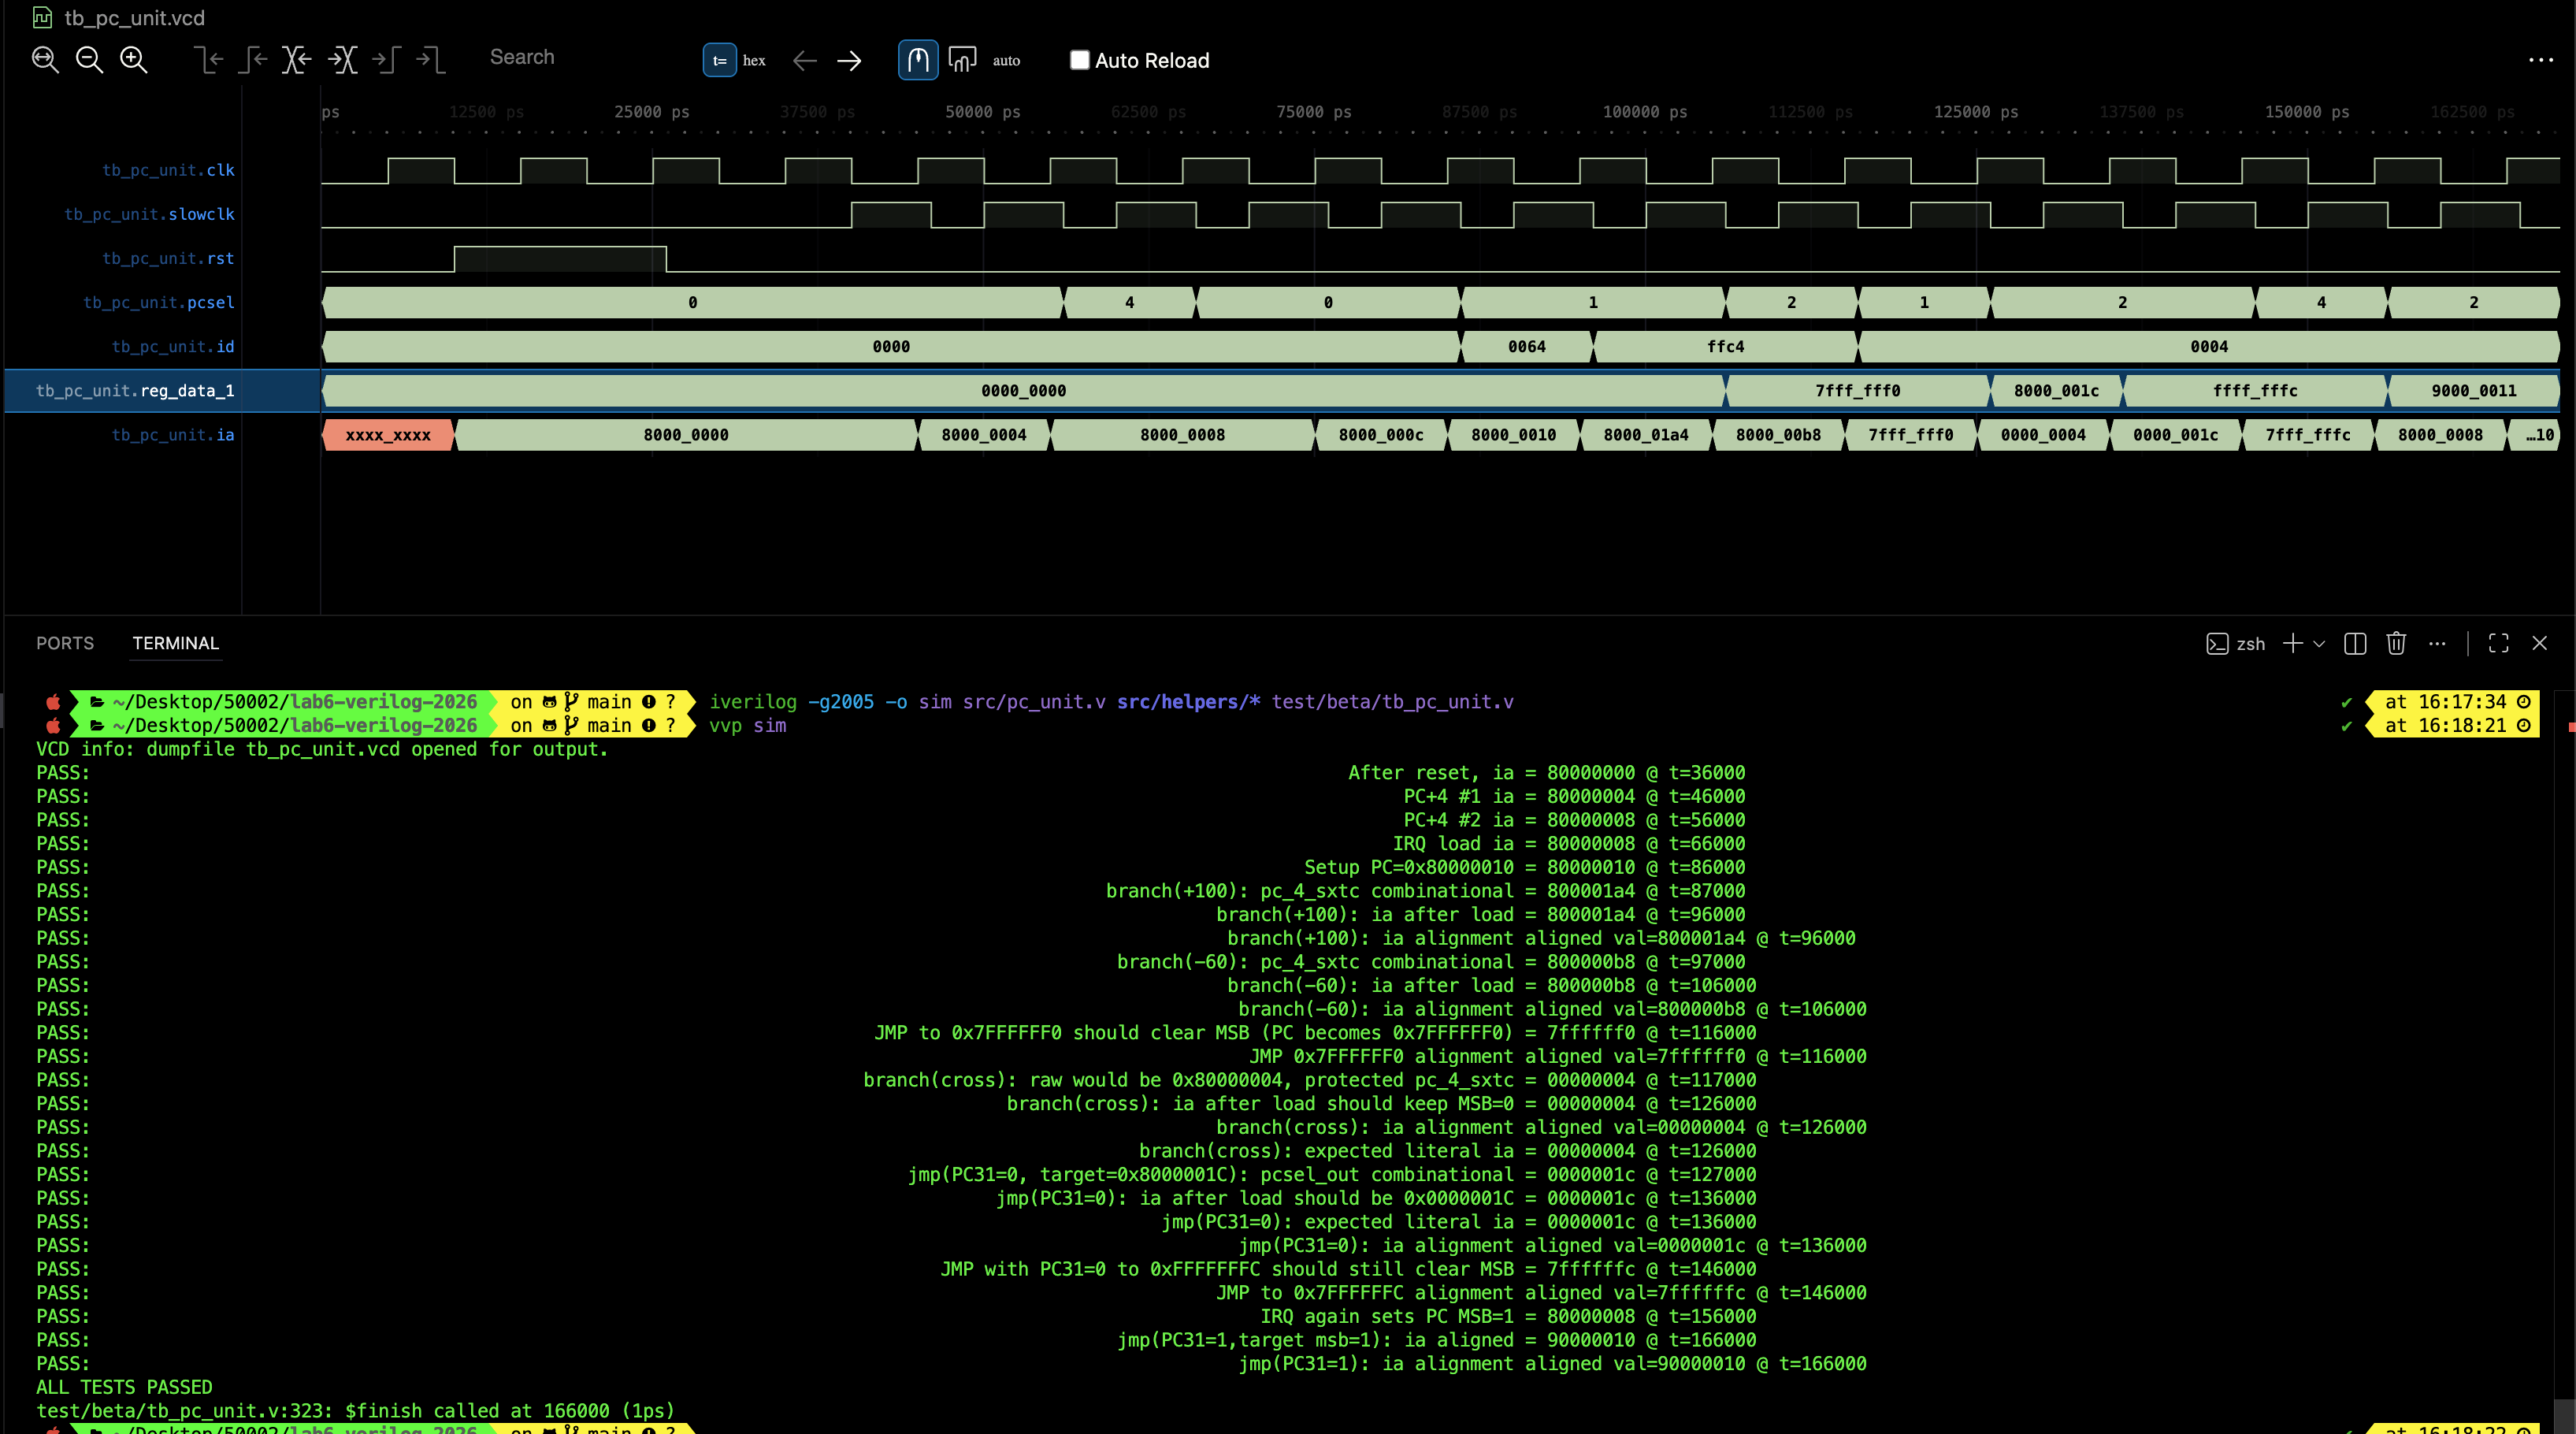Select the TERMINAL tab
The image size is (2576, 1434).
(175, 643)
